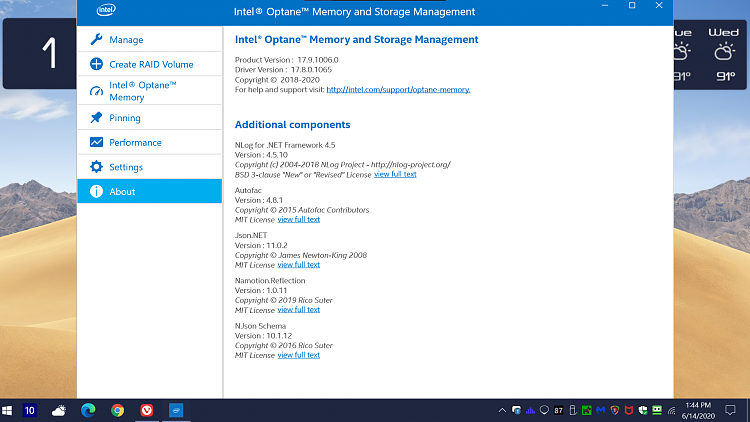Maximize the Intel Optane window
The width and height of the screenshot is (750, 422).
click(x=632, y=6)
